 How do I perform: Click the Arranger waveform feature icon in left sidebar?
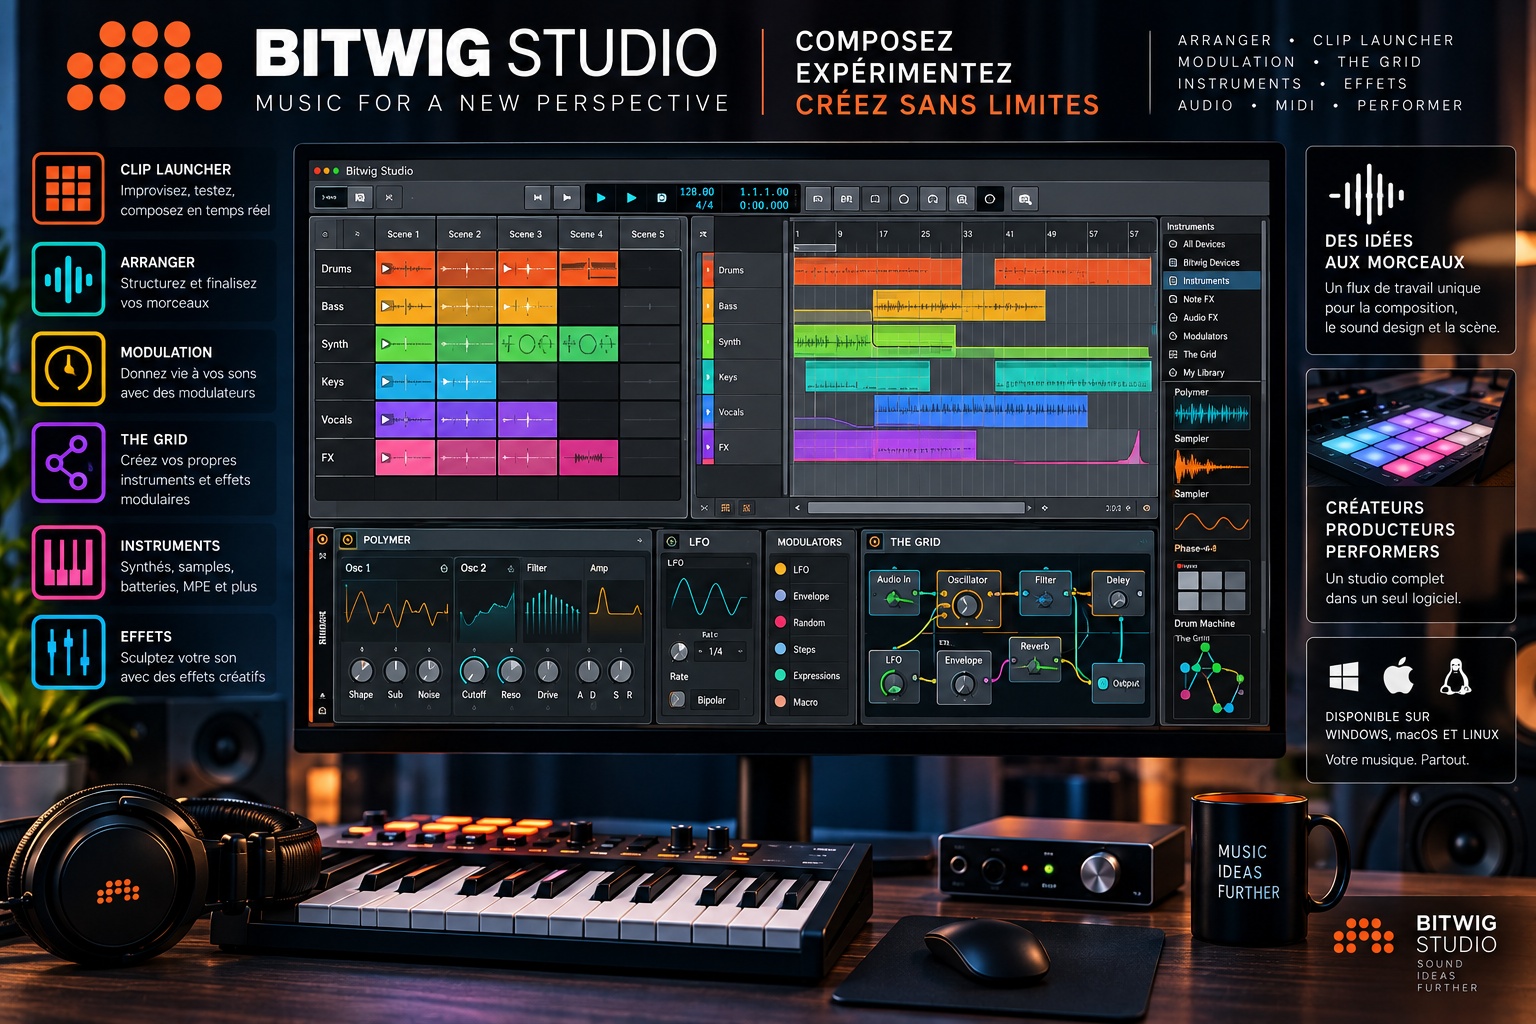click(x=68, y=279)
